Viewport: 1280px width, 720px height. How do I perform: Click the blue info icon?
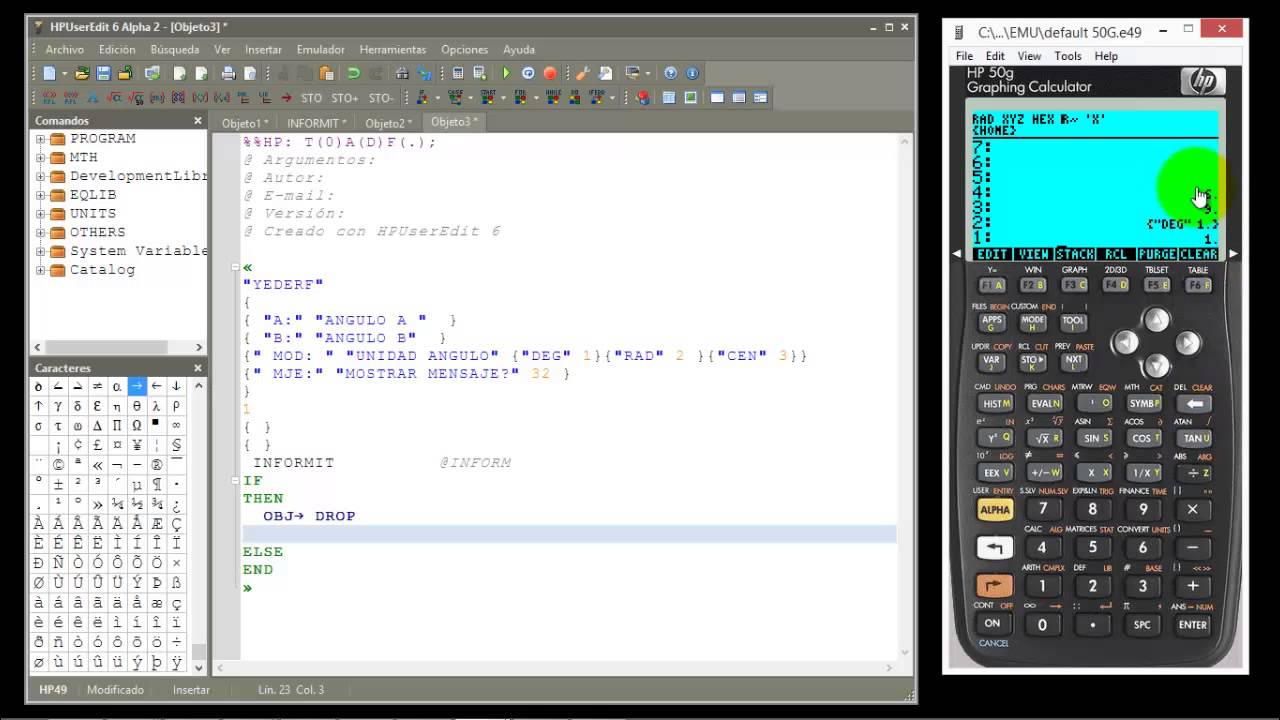point(692,73)
